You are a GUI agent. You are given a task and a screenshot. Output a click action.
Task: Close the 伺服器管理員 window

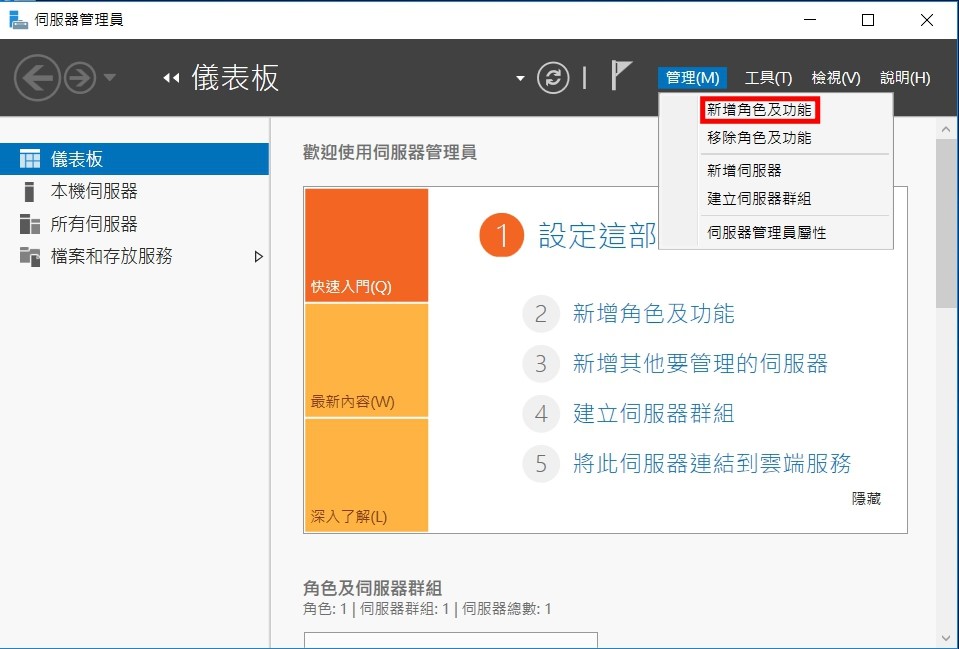(x=927, y=20)
